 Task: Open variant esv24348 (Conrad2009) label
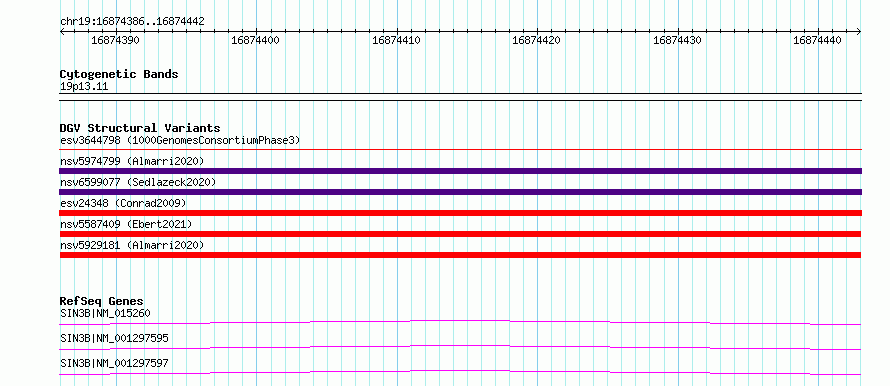click(x=123, y=203)
